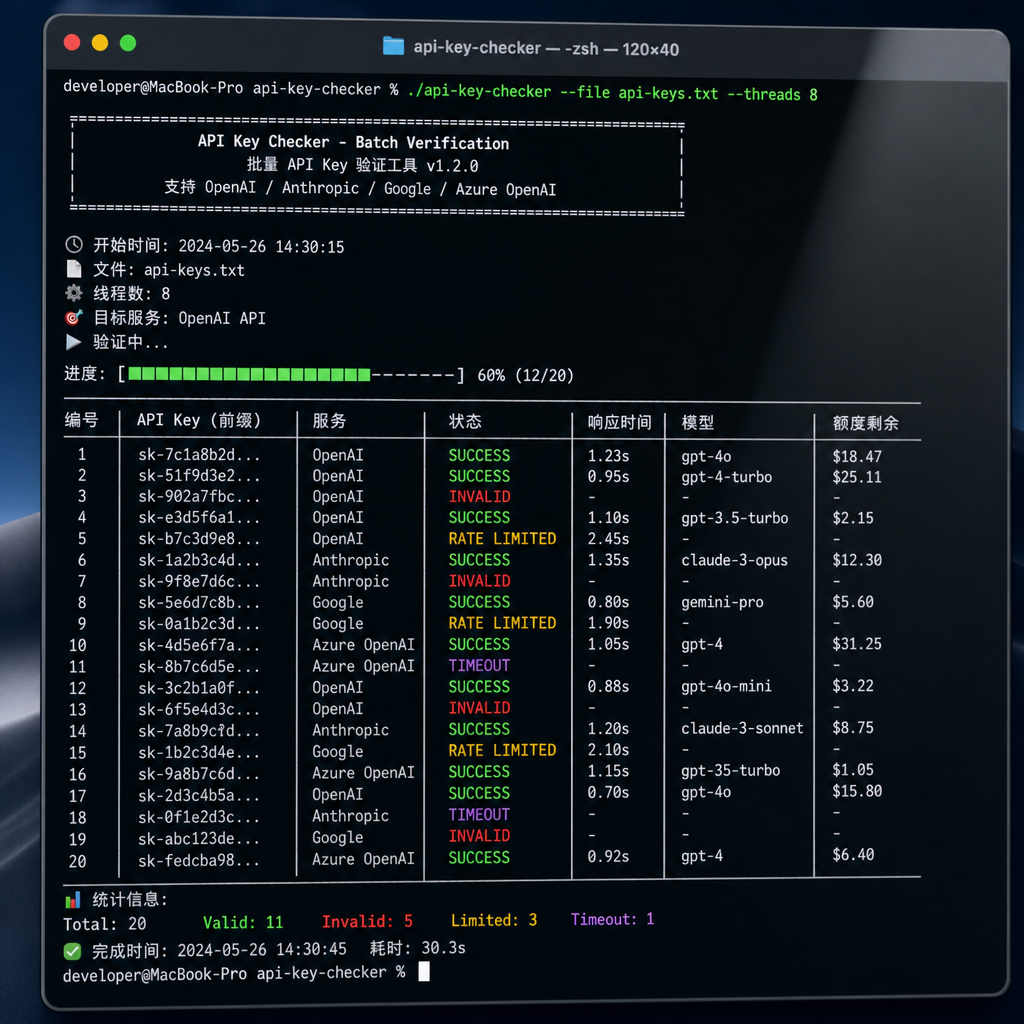This screenshot has height=1024, width=1024.
Task: Click the gear icon beside 线程数
Action: (74, 293)
